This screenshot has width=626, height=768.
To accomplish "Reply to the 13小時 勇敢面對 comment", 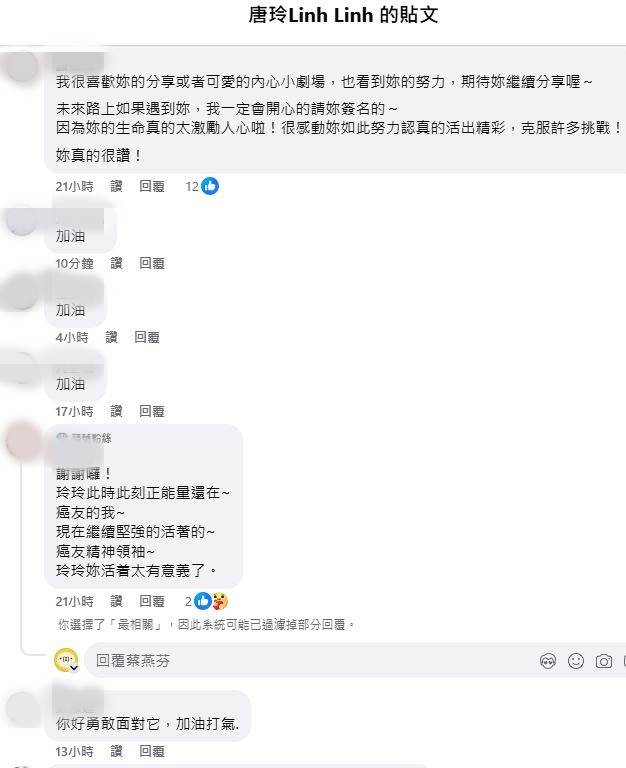I will pos(151,751).
